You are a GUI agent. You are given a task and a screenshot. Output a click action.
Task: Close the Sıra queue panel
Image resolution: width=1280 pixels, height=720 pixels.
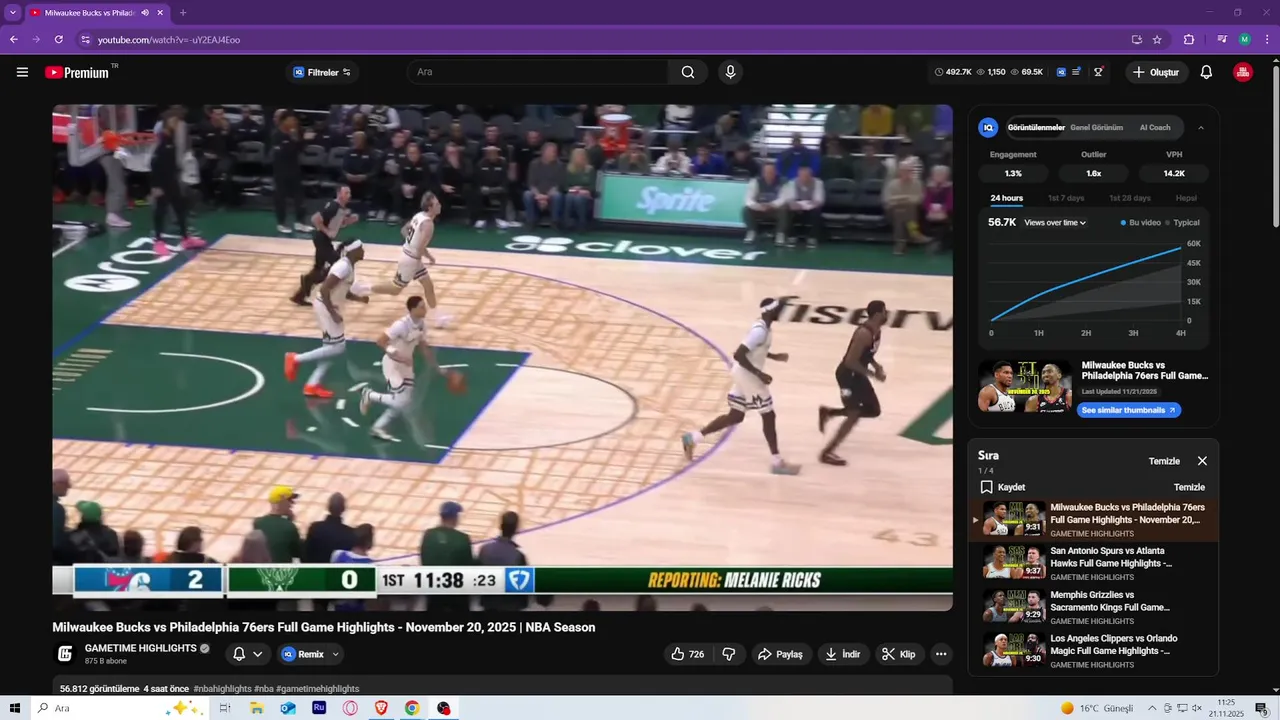coord(1202,461)
